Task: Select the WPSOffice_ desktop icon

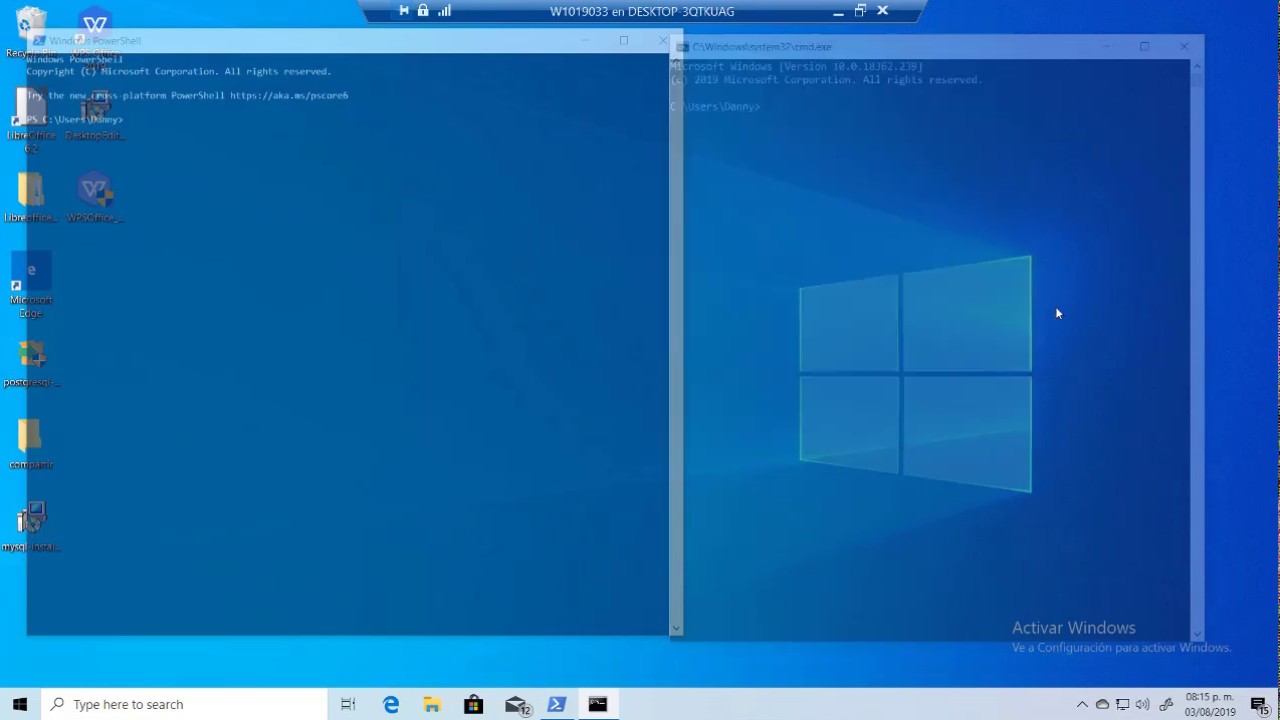Action: point(96,197)
